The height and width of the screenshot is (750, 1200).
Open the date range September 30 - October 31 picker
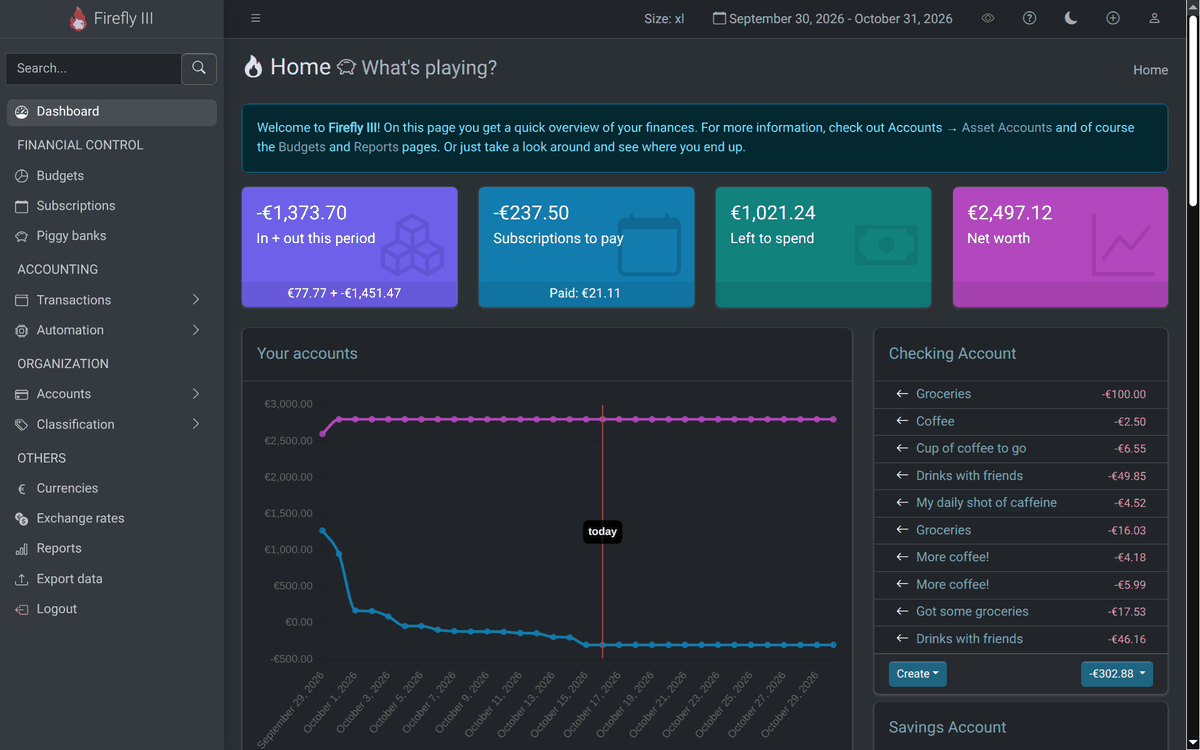click(x=832, y=18)
